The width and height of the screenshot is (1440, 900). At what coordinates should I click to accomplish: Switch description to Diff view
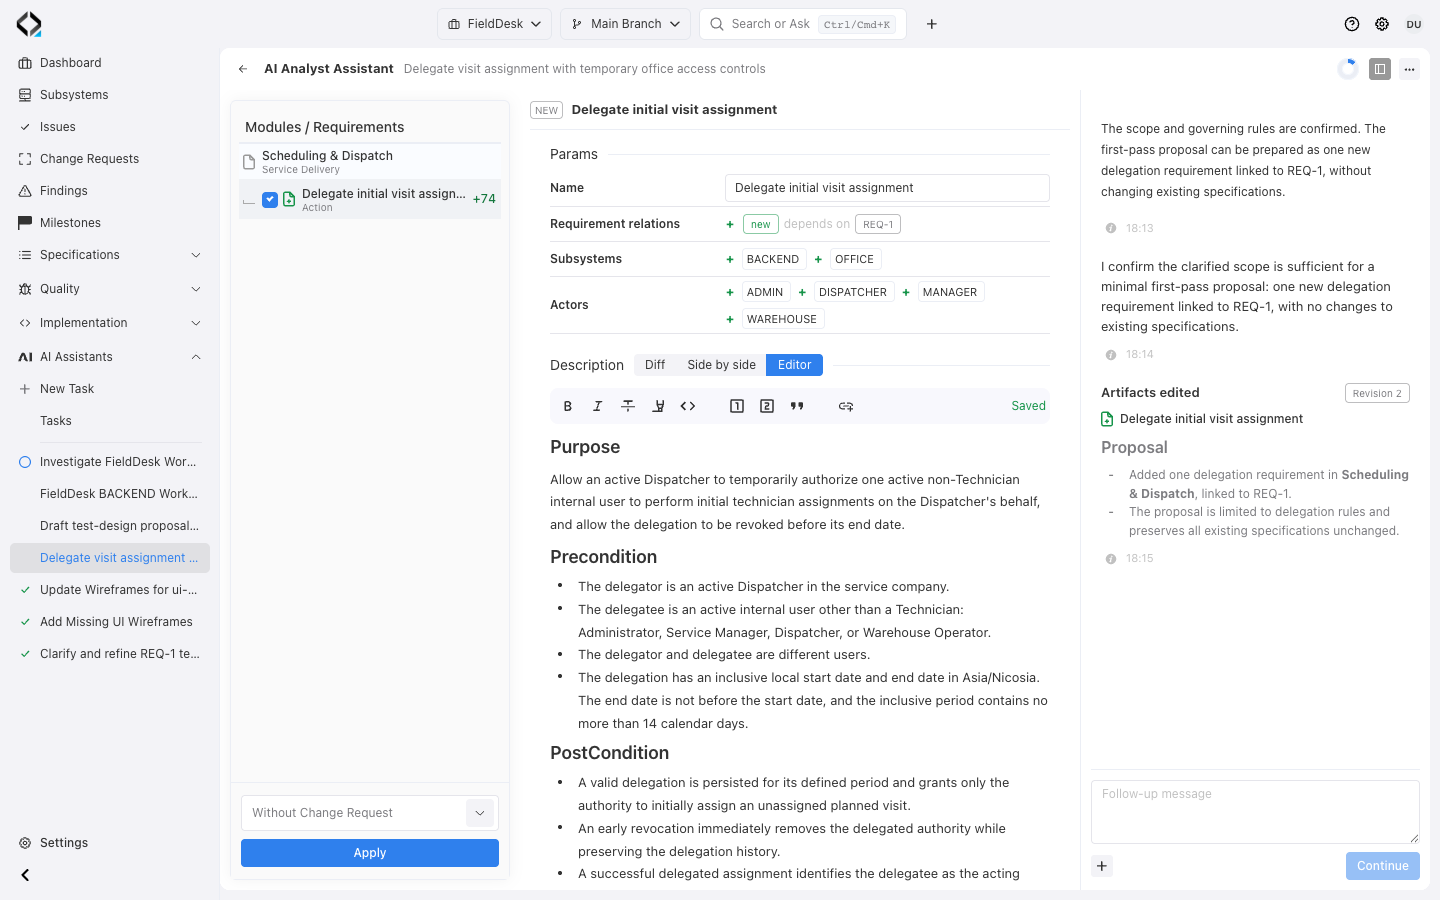[x=655, y=365]
